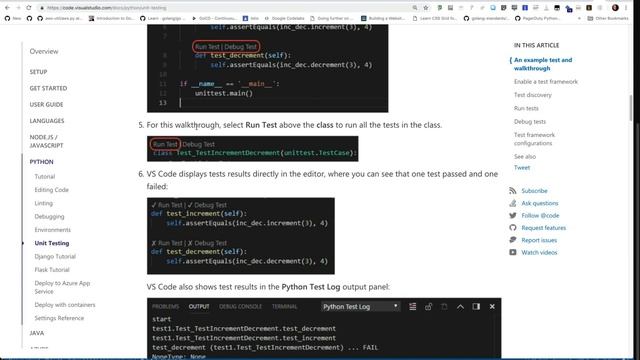Viewport: 640px width, 360px height.
Task: Expand the NODE.JS / JAVASCRIPT section
Action: pos(46,141)
